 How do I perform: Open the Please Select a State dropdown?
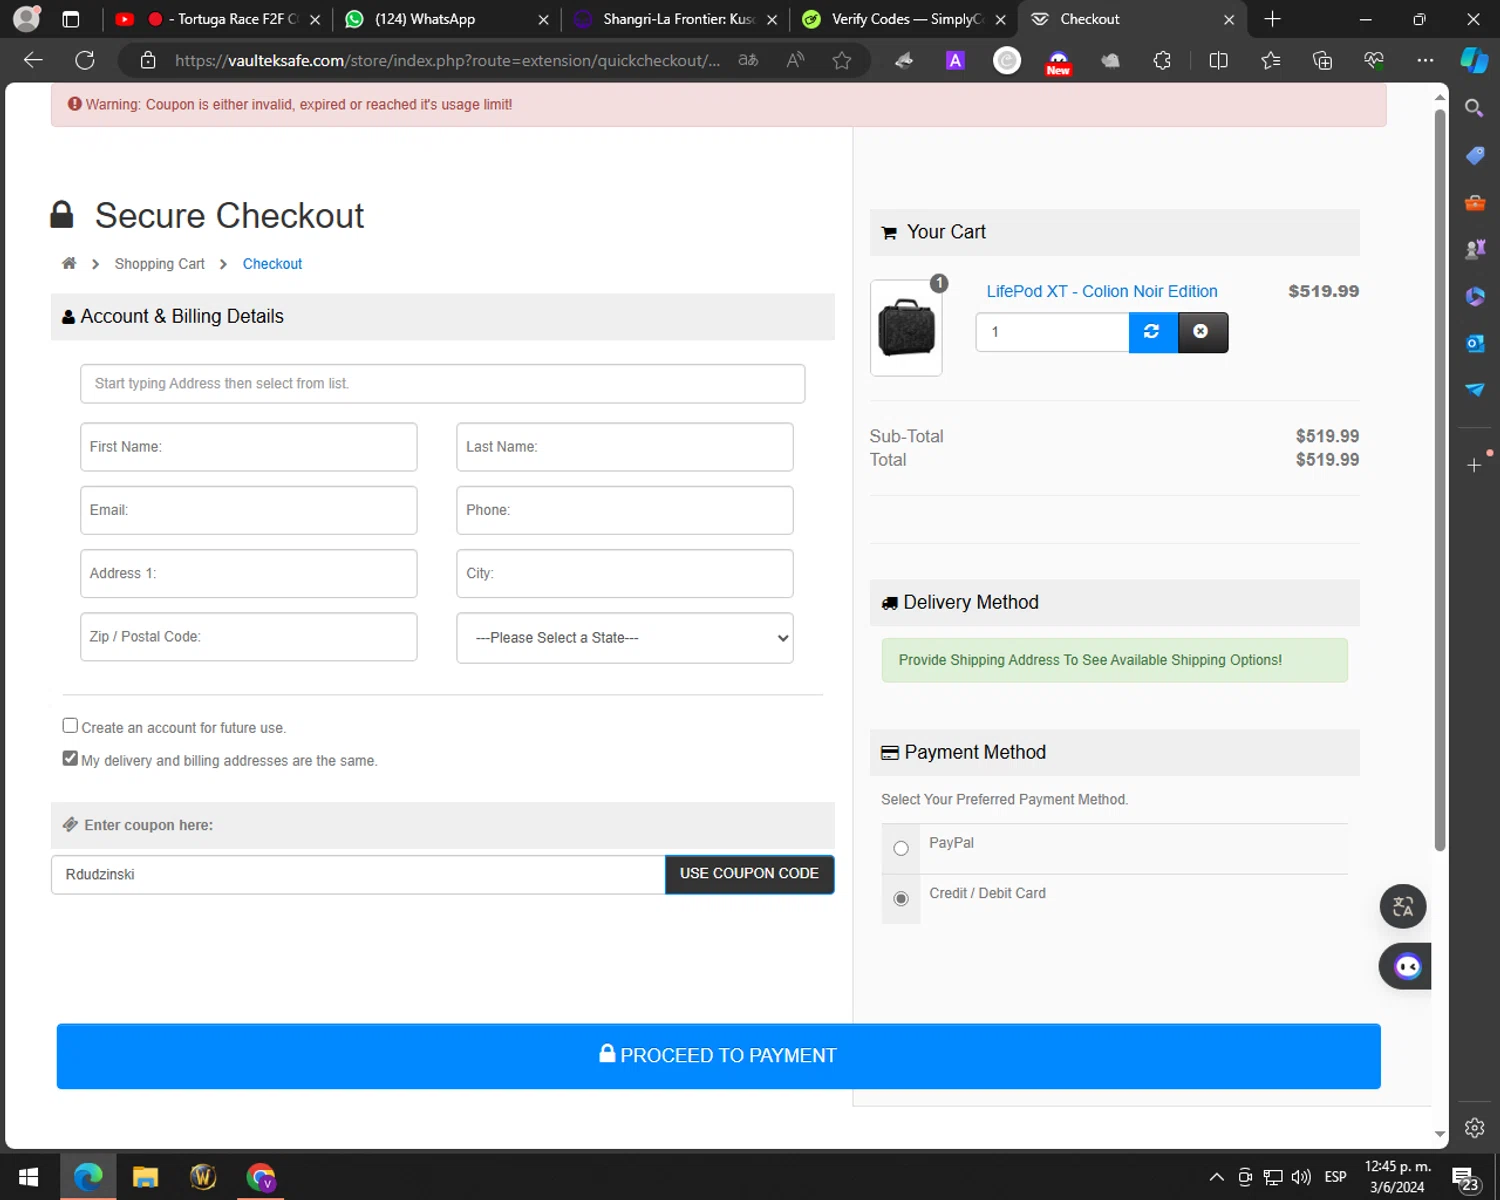click(x=625, y=638)
